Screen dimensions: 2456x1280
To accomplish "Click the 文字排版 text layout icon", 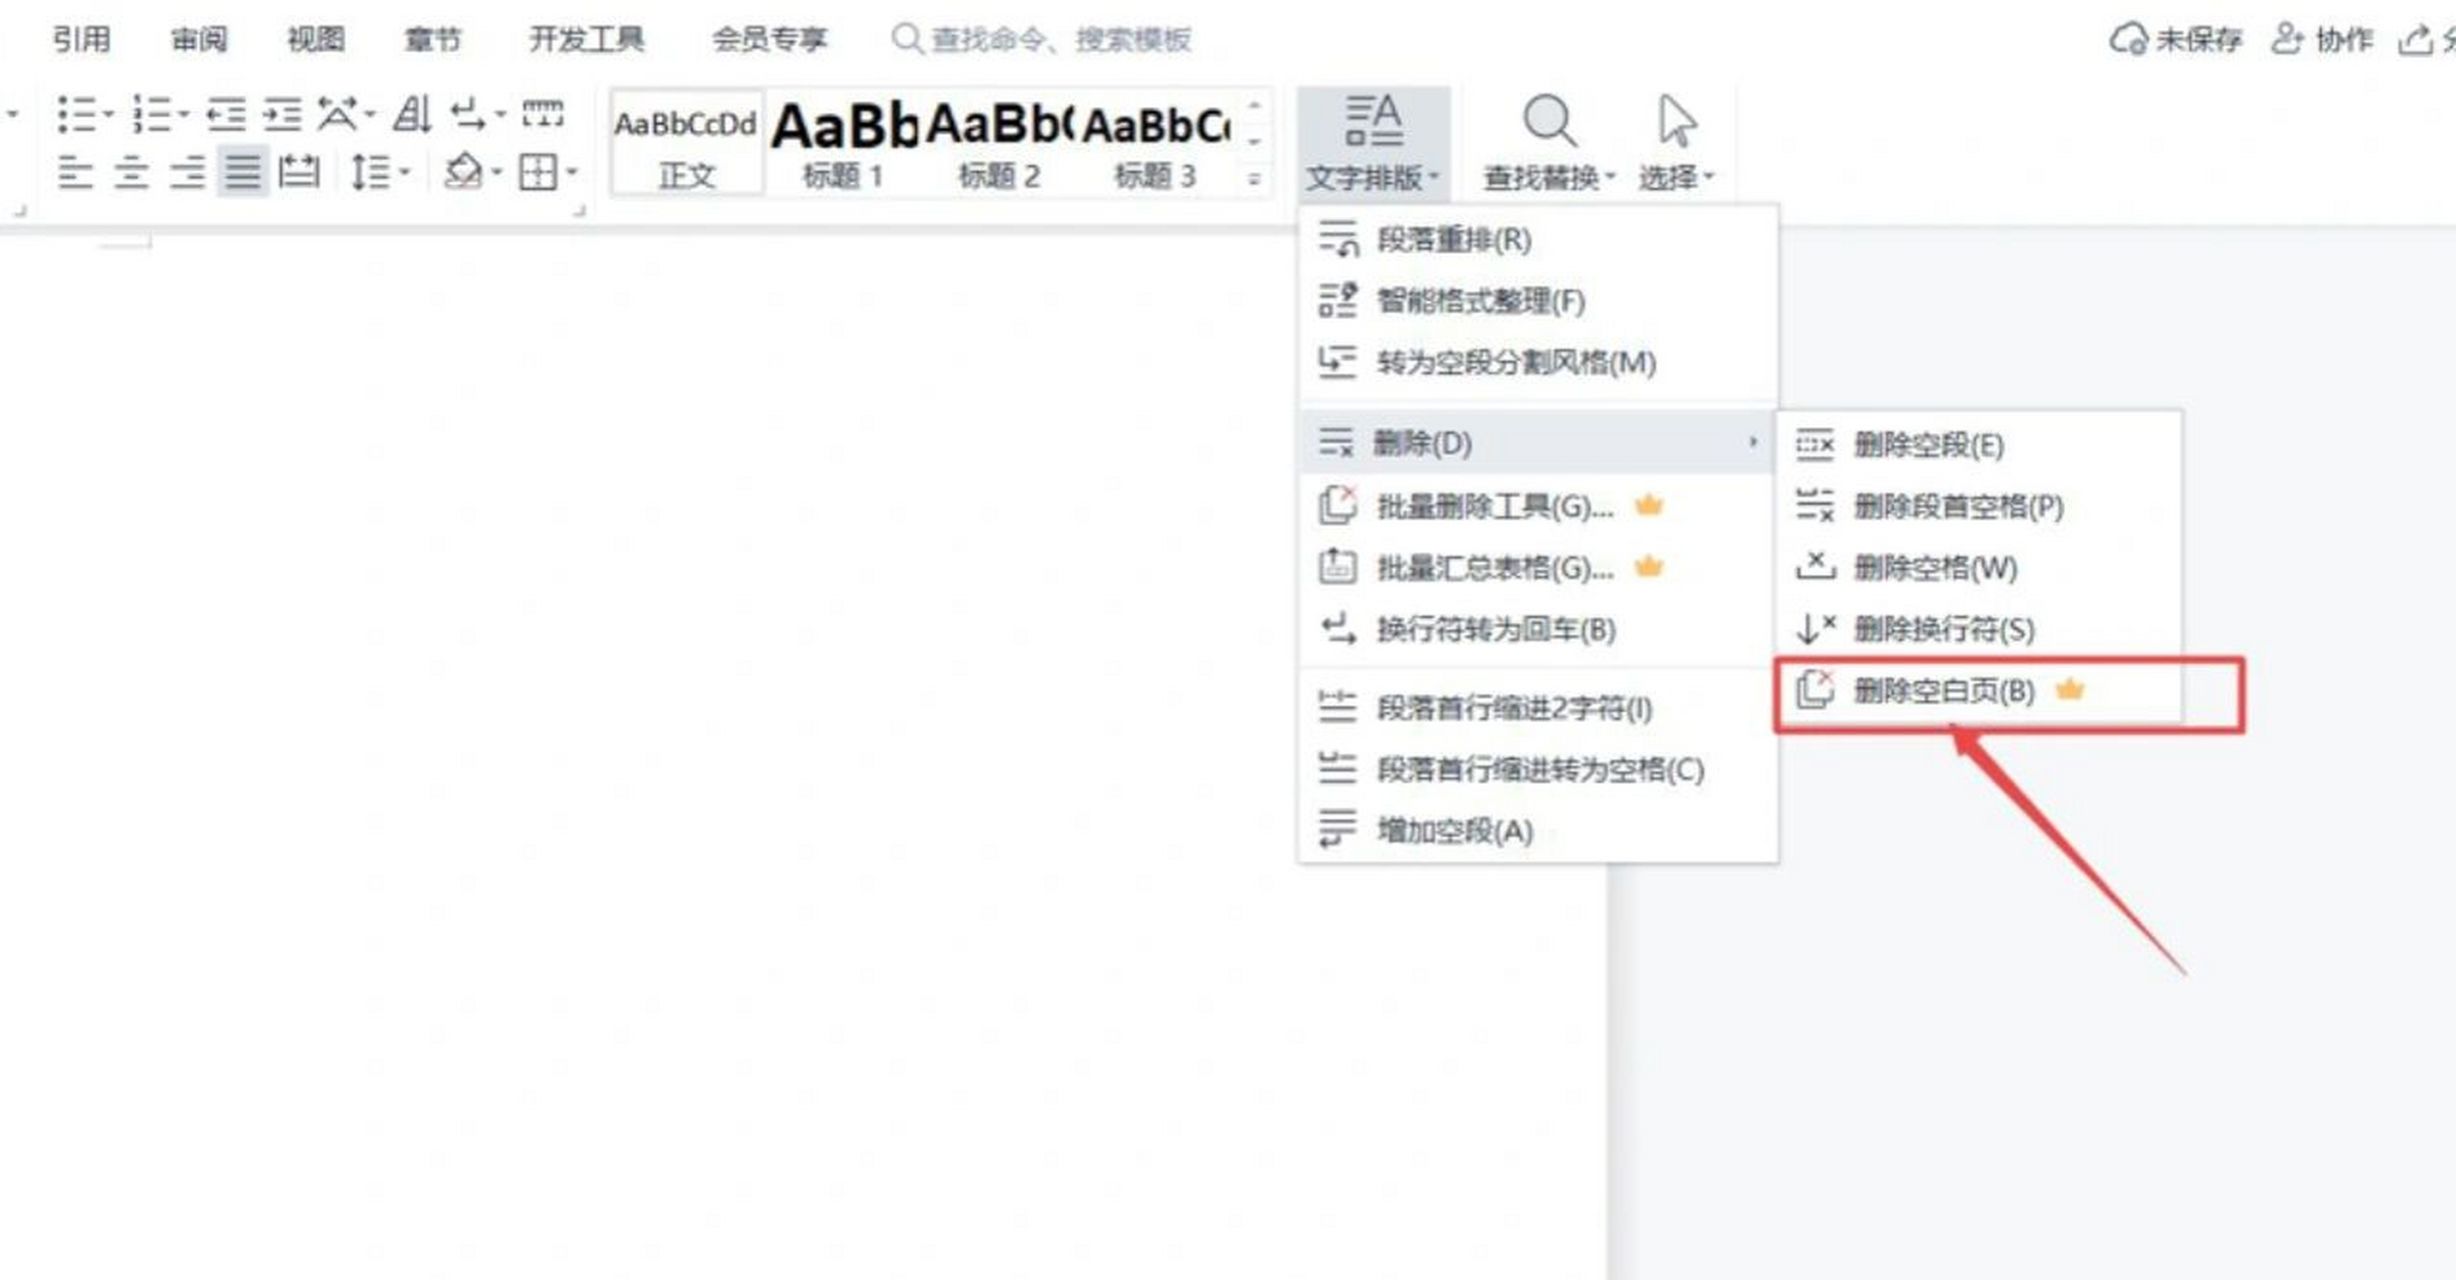I will point(1370,120).
